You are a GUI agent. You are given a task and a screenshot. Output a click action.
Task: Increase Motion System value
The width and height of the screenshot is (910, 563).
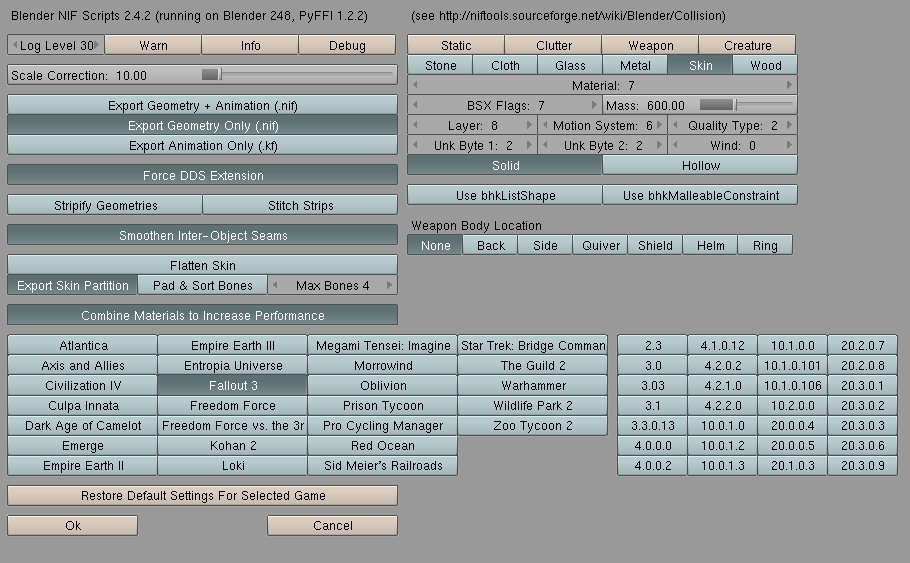click(659, 125)
